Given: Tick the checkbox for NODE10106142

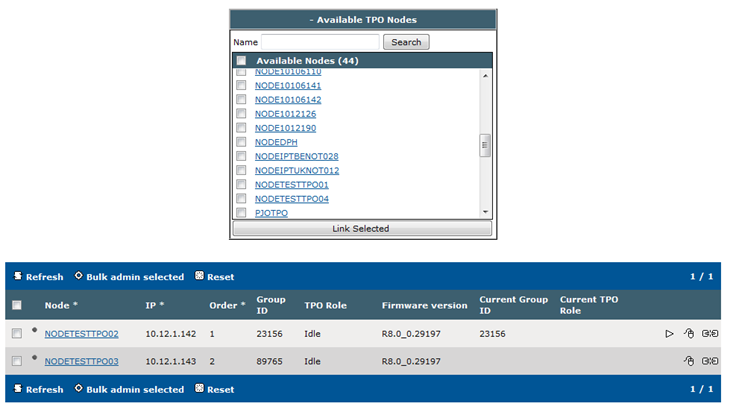Looking at the screenshot, I should (x=241, y=99).
